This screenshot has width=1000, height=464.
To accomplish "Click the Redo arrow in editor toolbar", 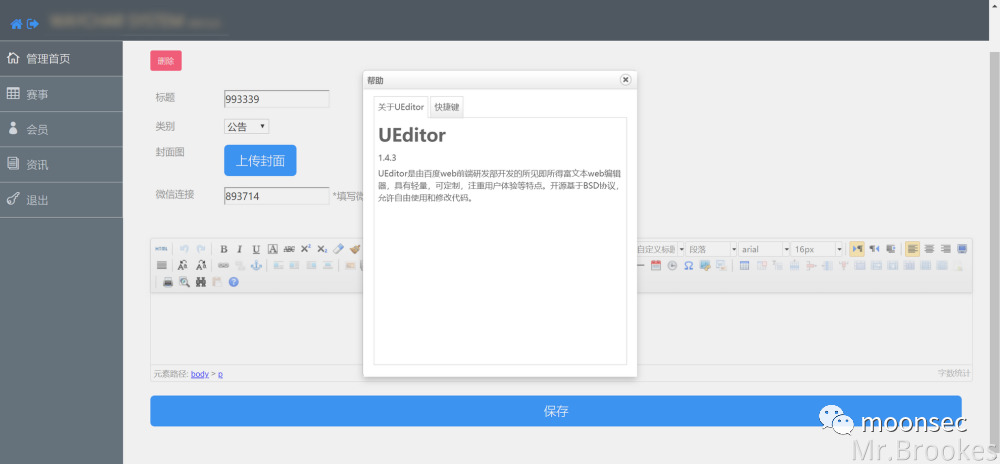I will pyautogui.click(x=200, y=249).
